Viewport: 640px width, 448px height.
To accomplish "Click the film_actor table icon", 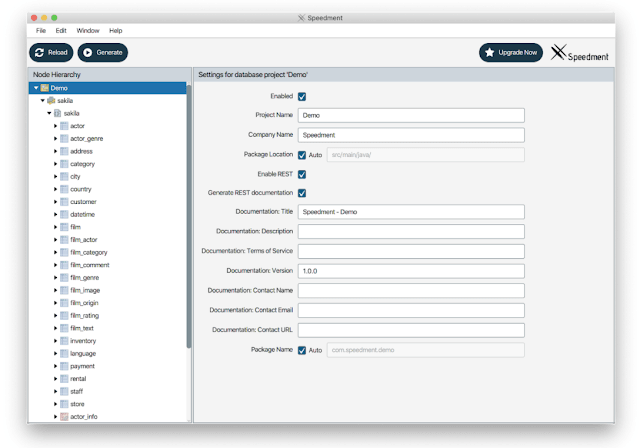I will tap(64, 240).
